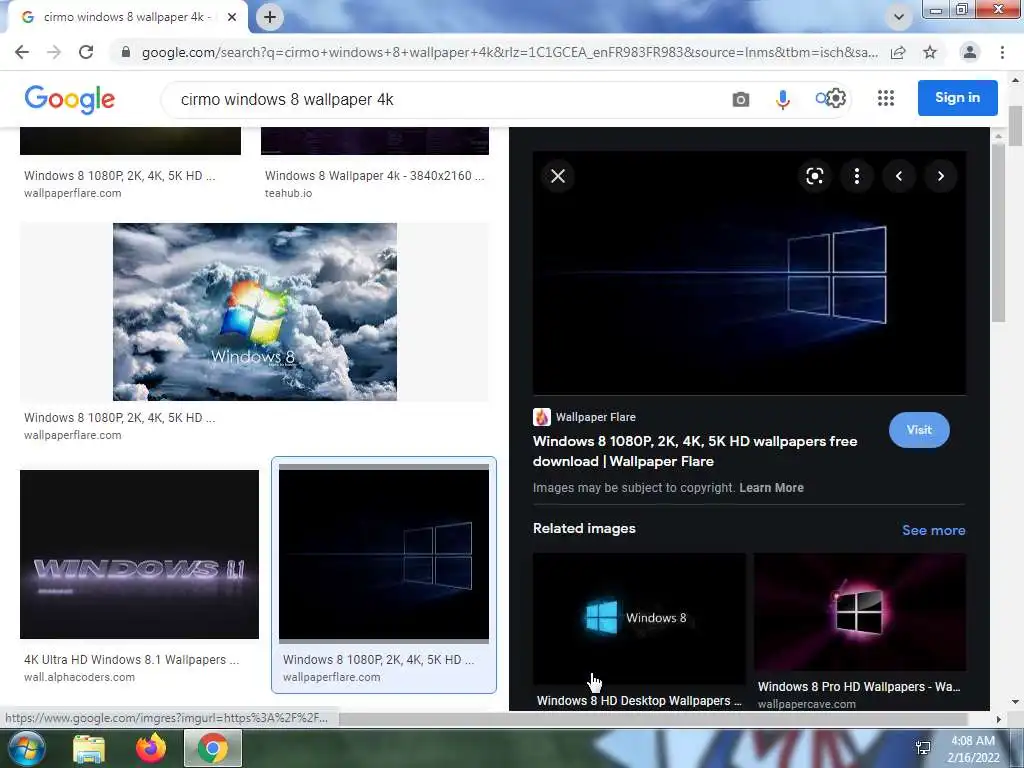1024x768 pixels.
Task: Close the cirmo windows 8 wallpaper tab
Action: point(232,17)
